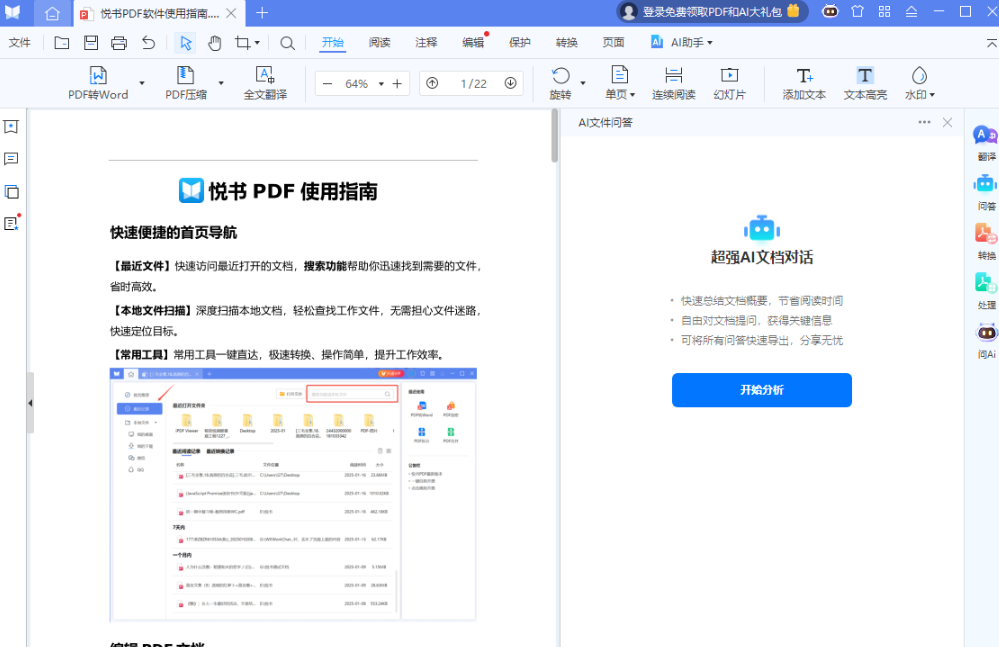Screen dimensions: 999x647
Task: Enable 连续阅读 continuous reading
Action: 673,83
